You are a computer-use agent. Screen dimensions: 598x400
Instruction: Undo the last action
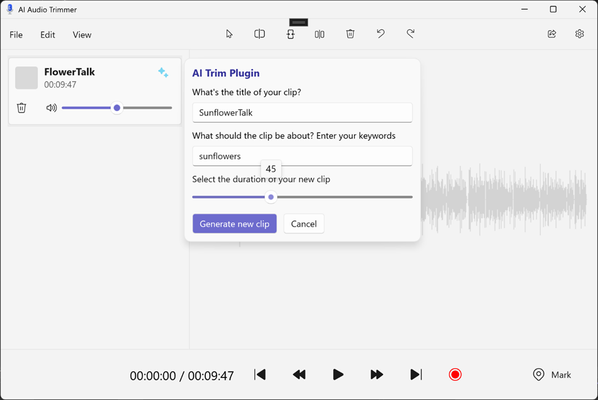point(381,34)
